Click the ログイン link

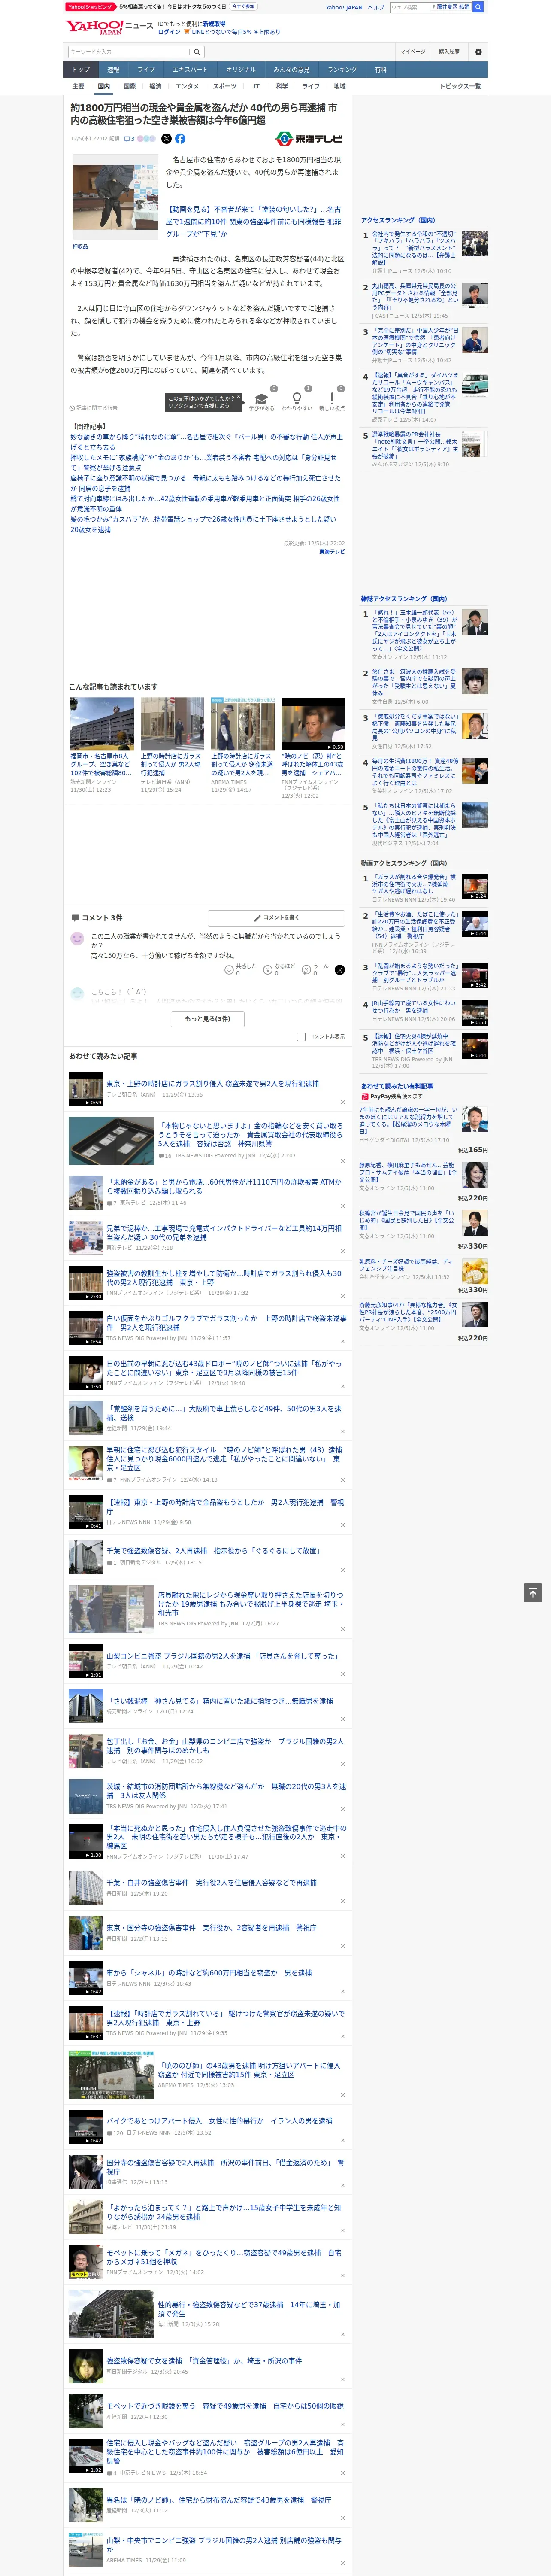coord(169,32)
